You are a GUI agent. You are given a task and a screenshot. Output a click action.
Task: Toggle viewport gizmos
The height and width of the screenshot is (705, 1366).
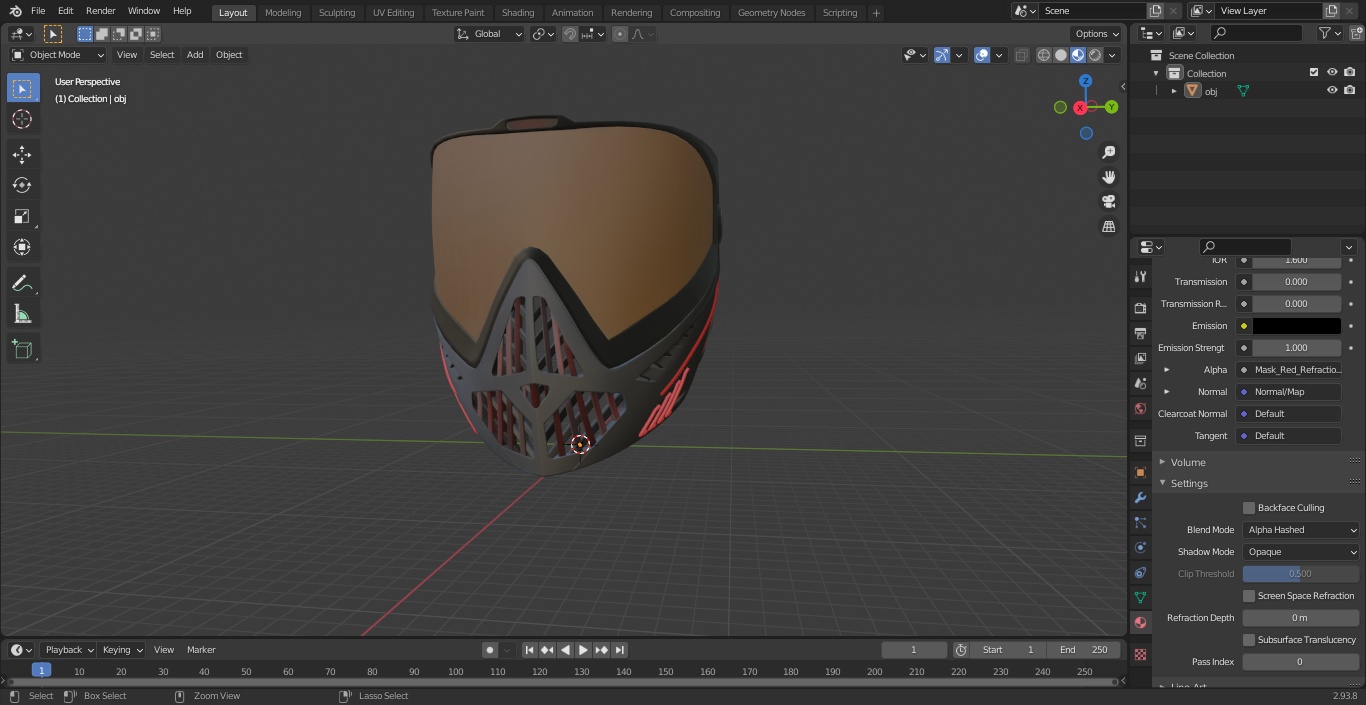coord(942,55)
